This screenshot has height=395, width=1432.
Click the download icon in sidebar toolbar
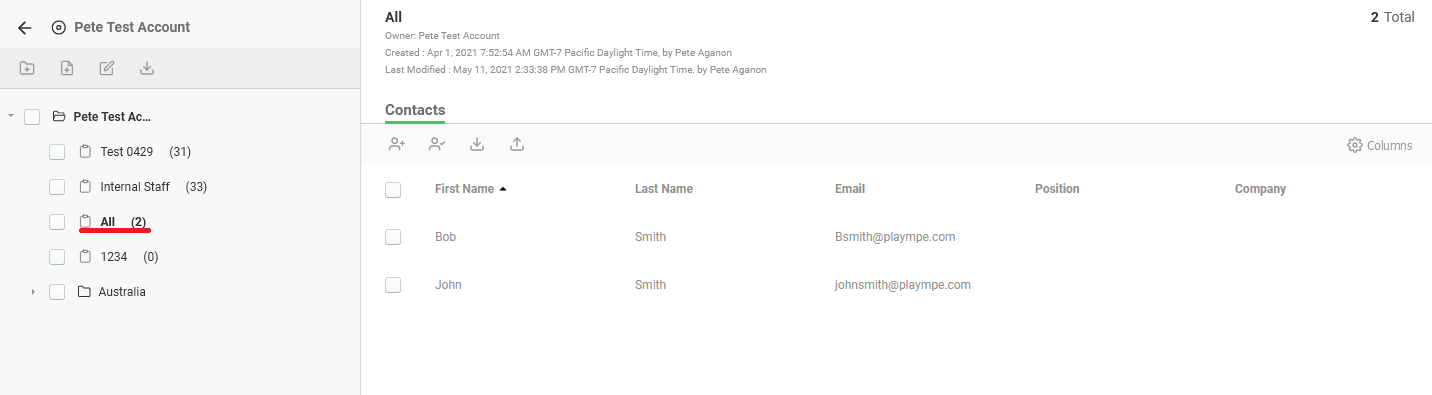click(x=147, y=68)
